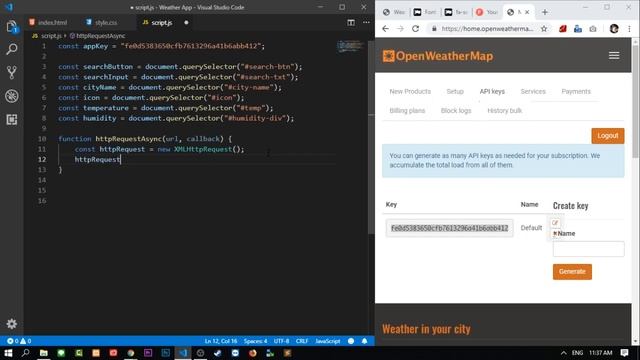640x360 pixels.
Task: Open the Action Center notification icon
Action: (624, 353)
